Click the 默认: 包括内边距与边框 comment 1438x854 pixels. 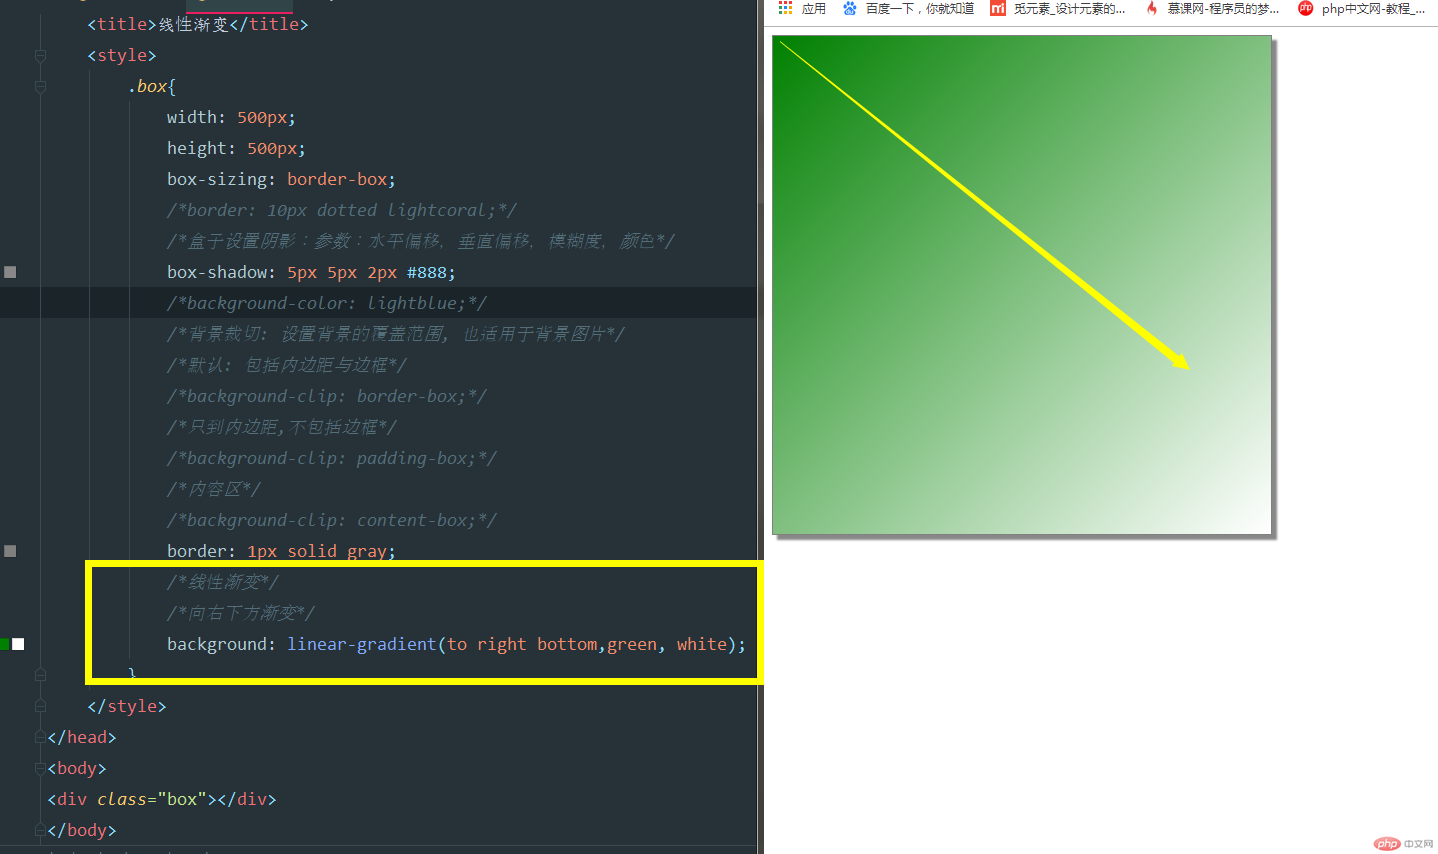click(x=286, y=365)
